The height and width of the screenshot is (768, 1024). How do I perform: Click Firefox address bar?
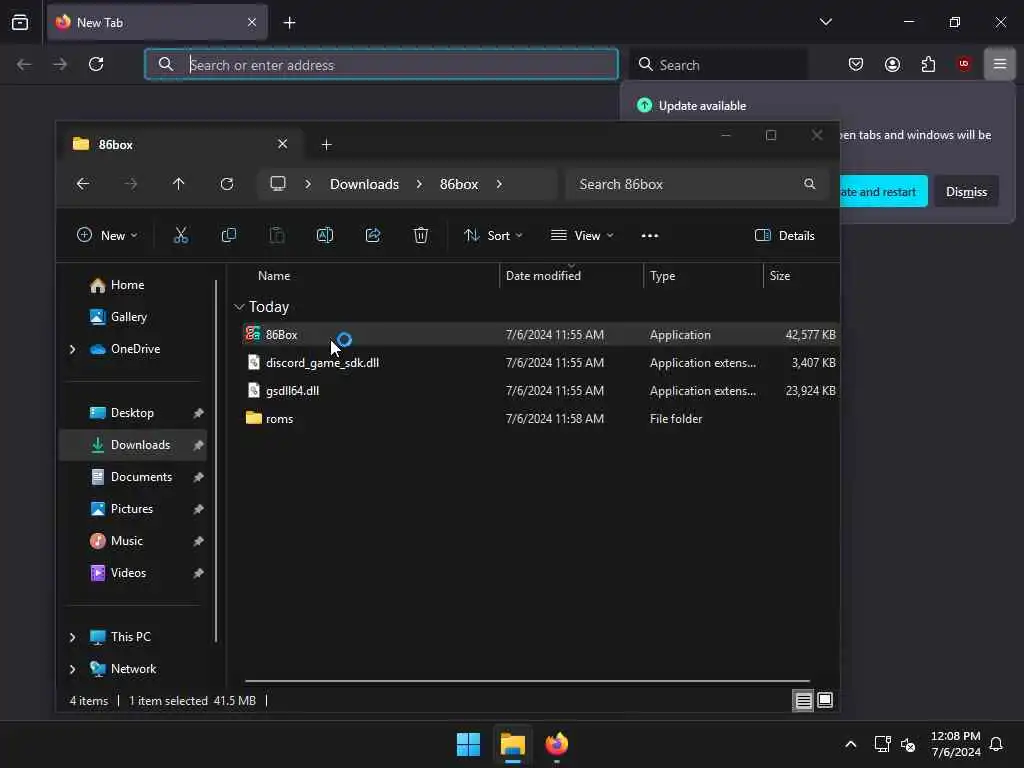(x=381, y=64)
